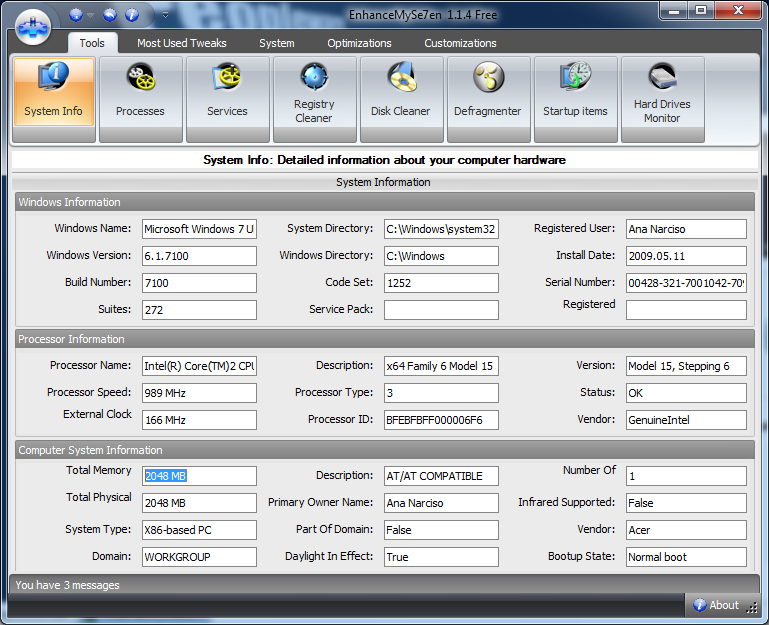Click the processor Version field

click(x=686, y=366)
